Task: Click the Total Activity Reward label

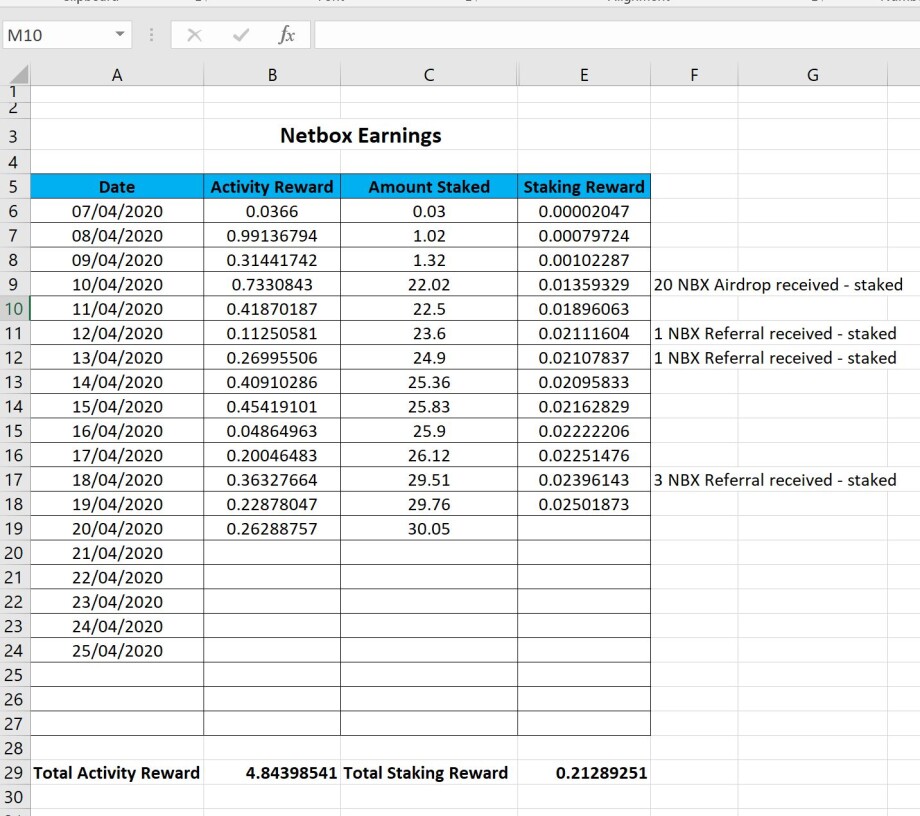Action: point(116,773)
